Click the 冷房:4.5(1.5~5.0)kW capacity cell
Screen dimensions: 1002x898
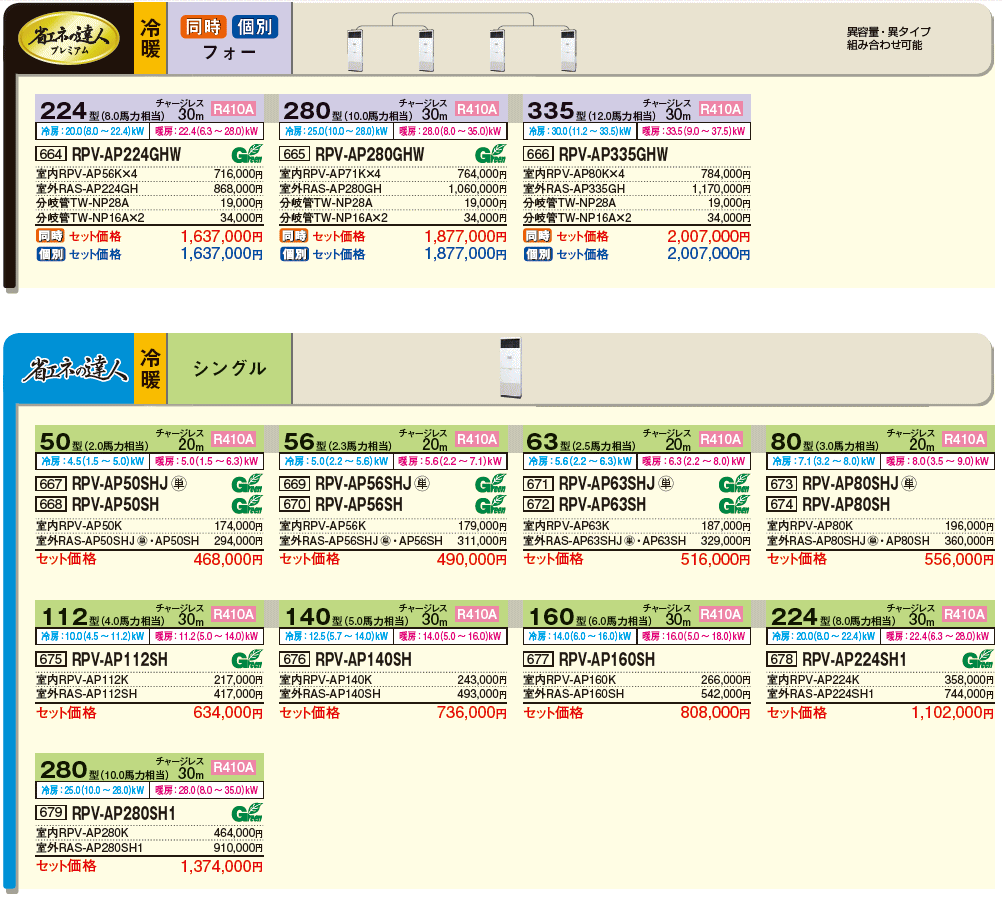tap(93, 461)
